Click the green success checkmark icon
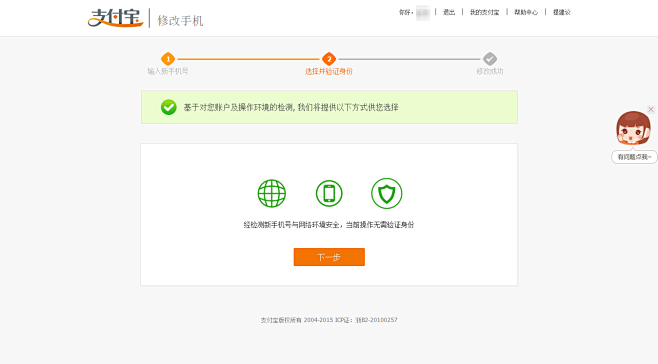The image size is (658, 364). (169, 107)
